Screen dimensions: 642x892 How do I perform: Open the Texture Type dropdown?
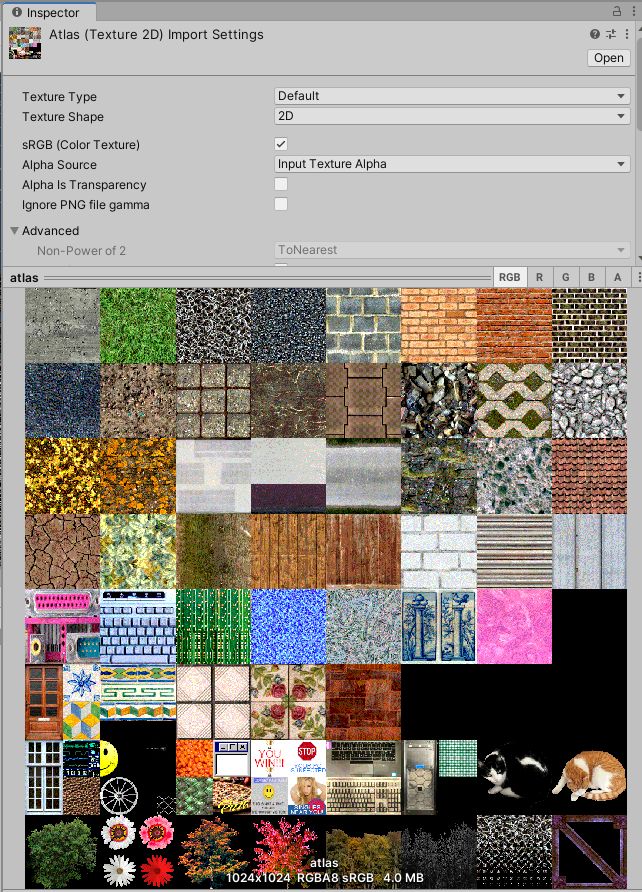coord(452,96)
